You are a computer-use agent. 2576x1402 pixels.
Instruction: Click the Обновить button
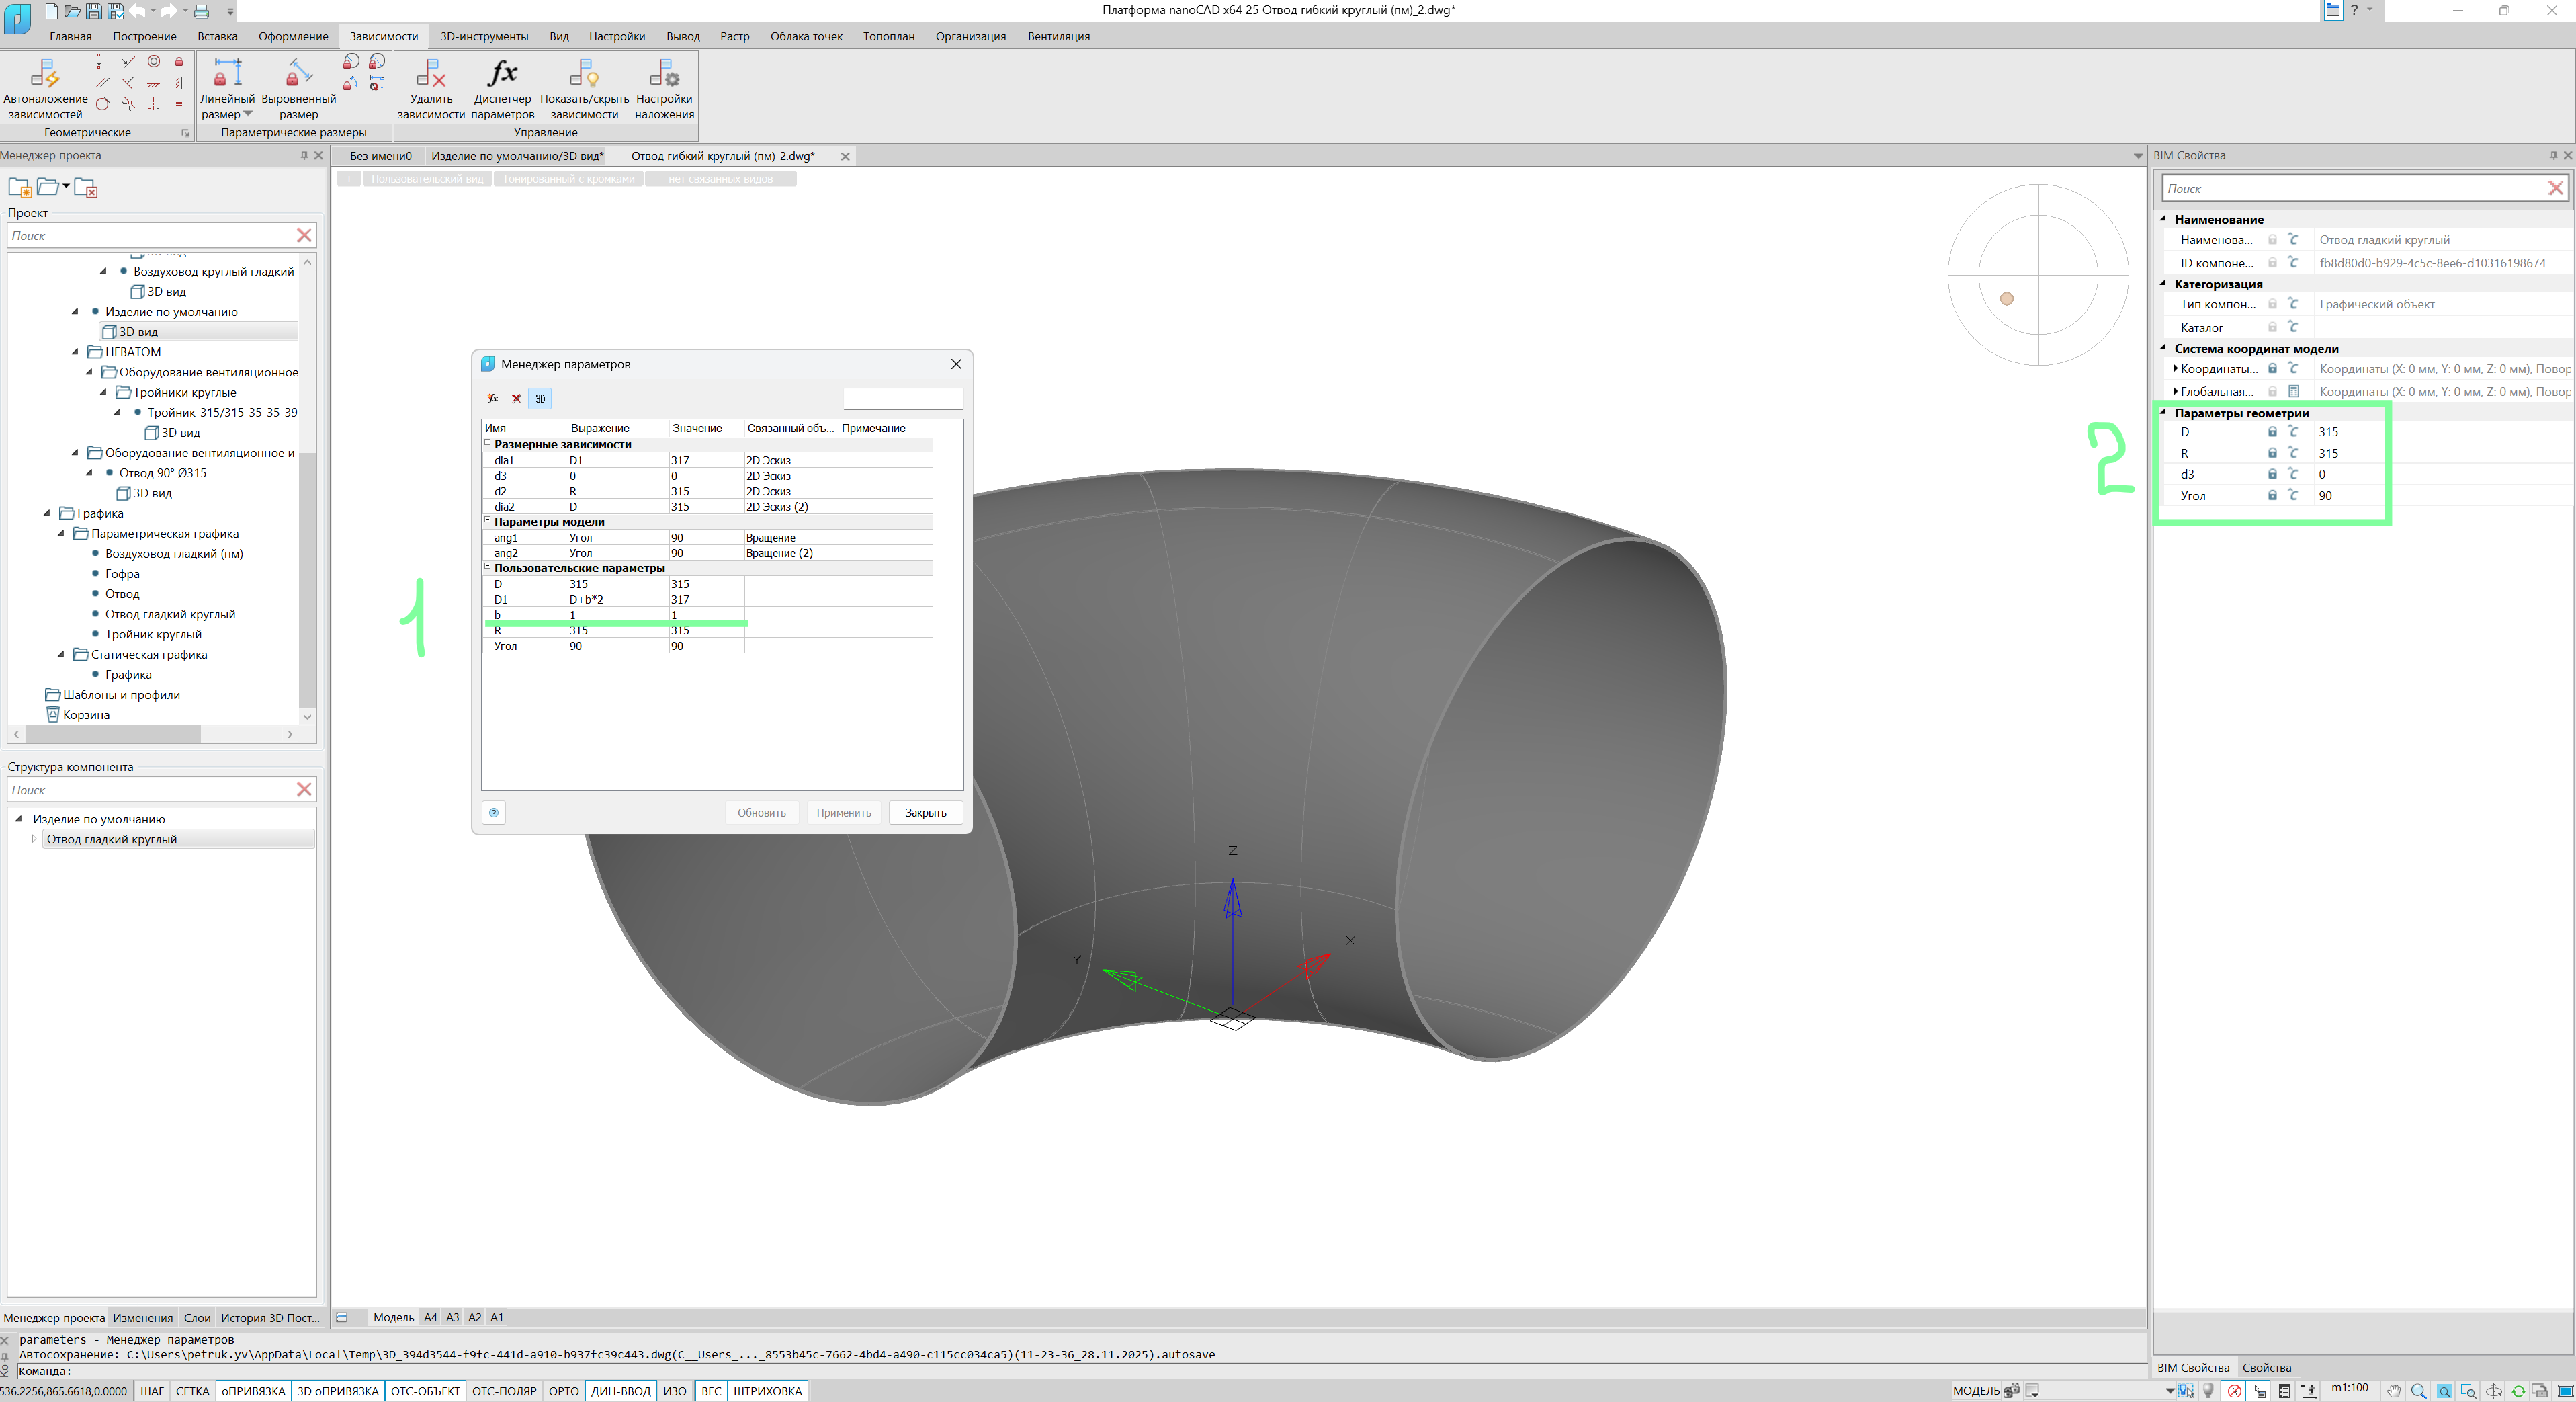761,812
